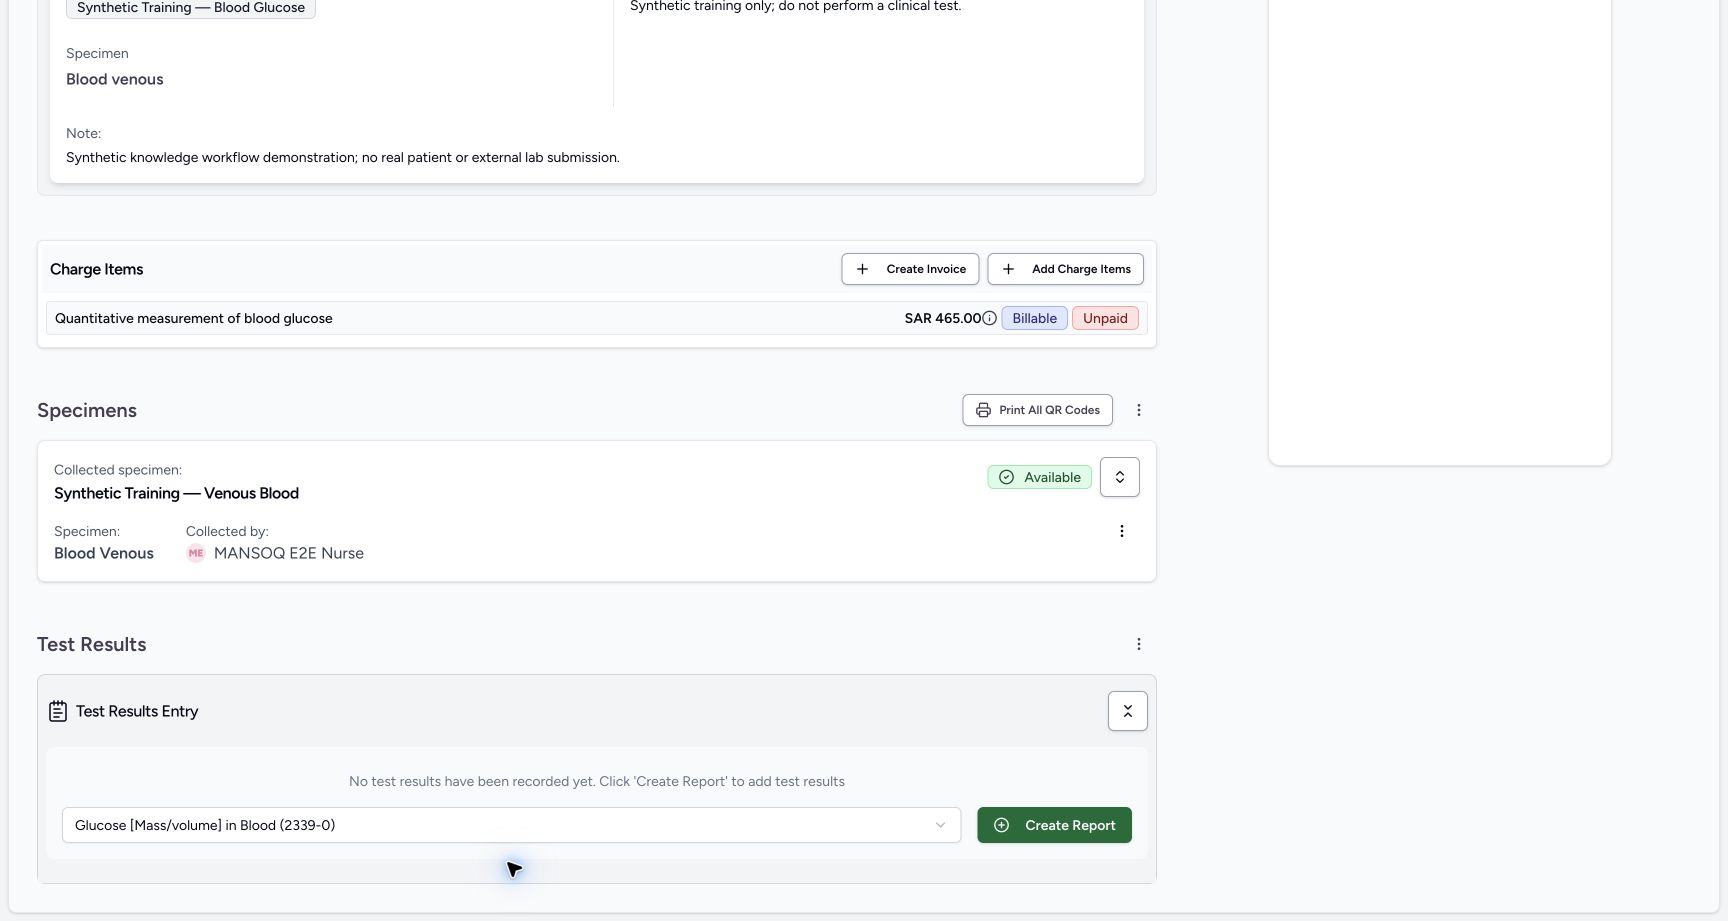This screenshot has width=1728, height=921.
Task: Print All QR Codes for specimens
Action: click(1037, 410)
